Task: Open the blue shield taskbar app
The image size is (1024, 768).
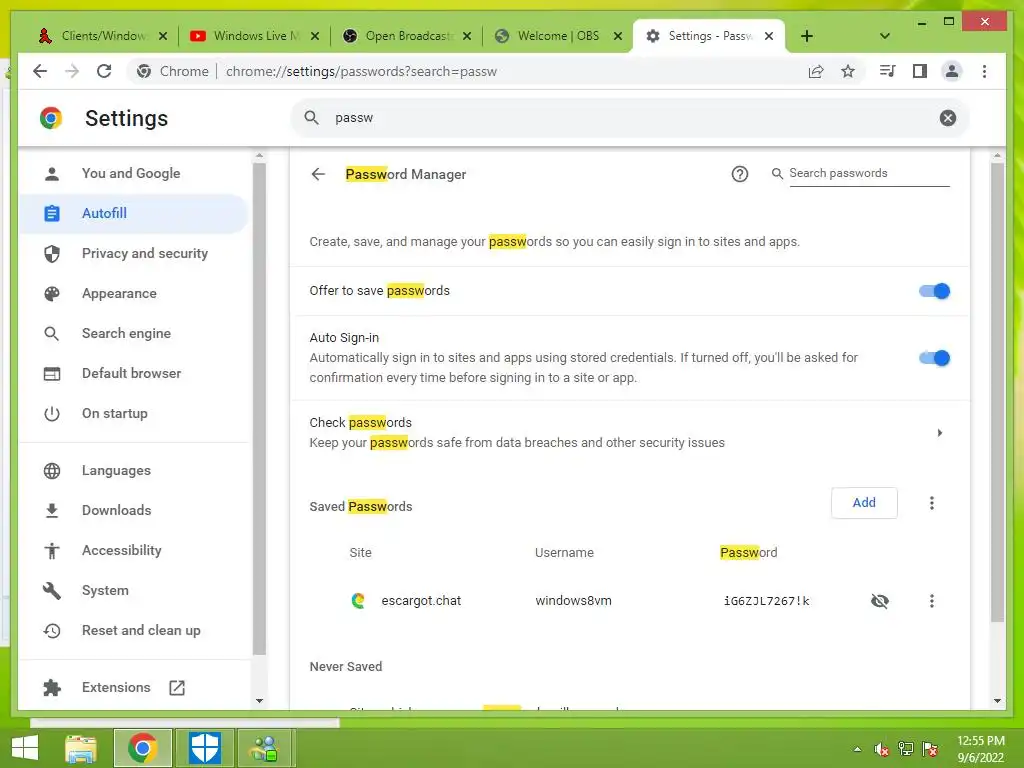Action: [x=204, y=748]
